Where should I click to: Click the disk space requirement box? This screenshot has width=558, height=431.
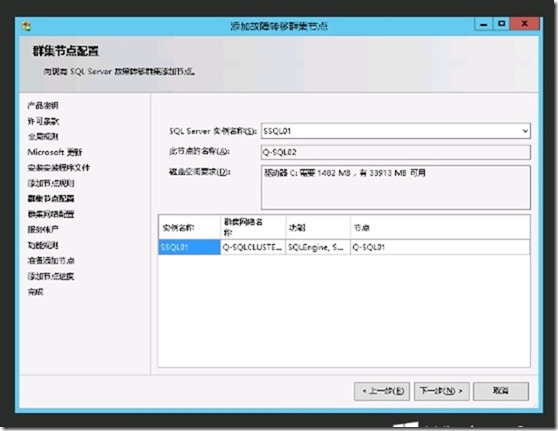pyautogui.click(x=396, y=187)
